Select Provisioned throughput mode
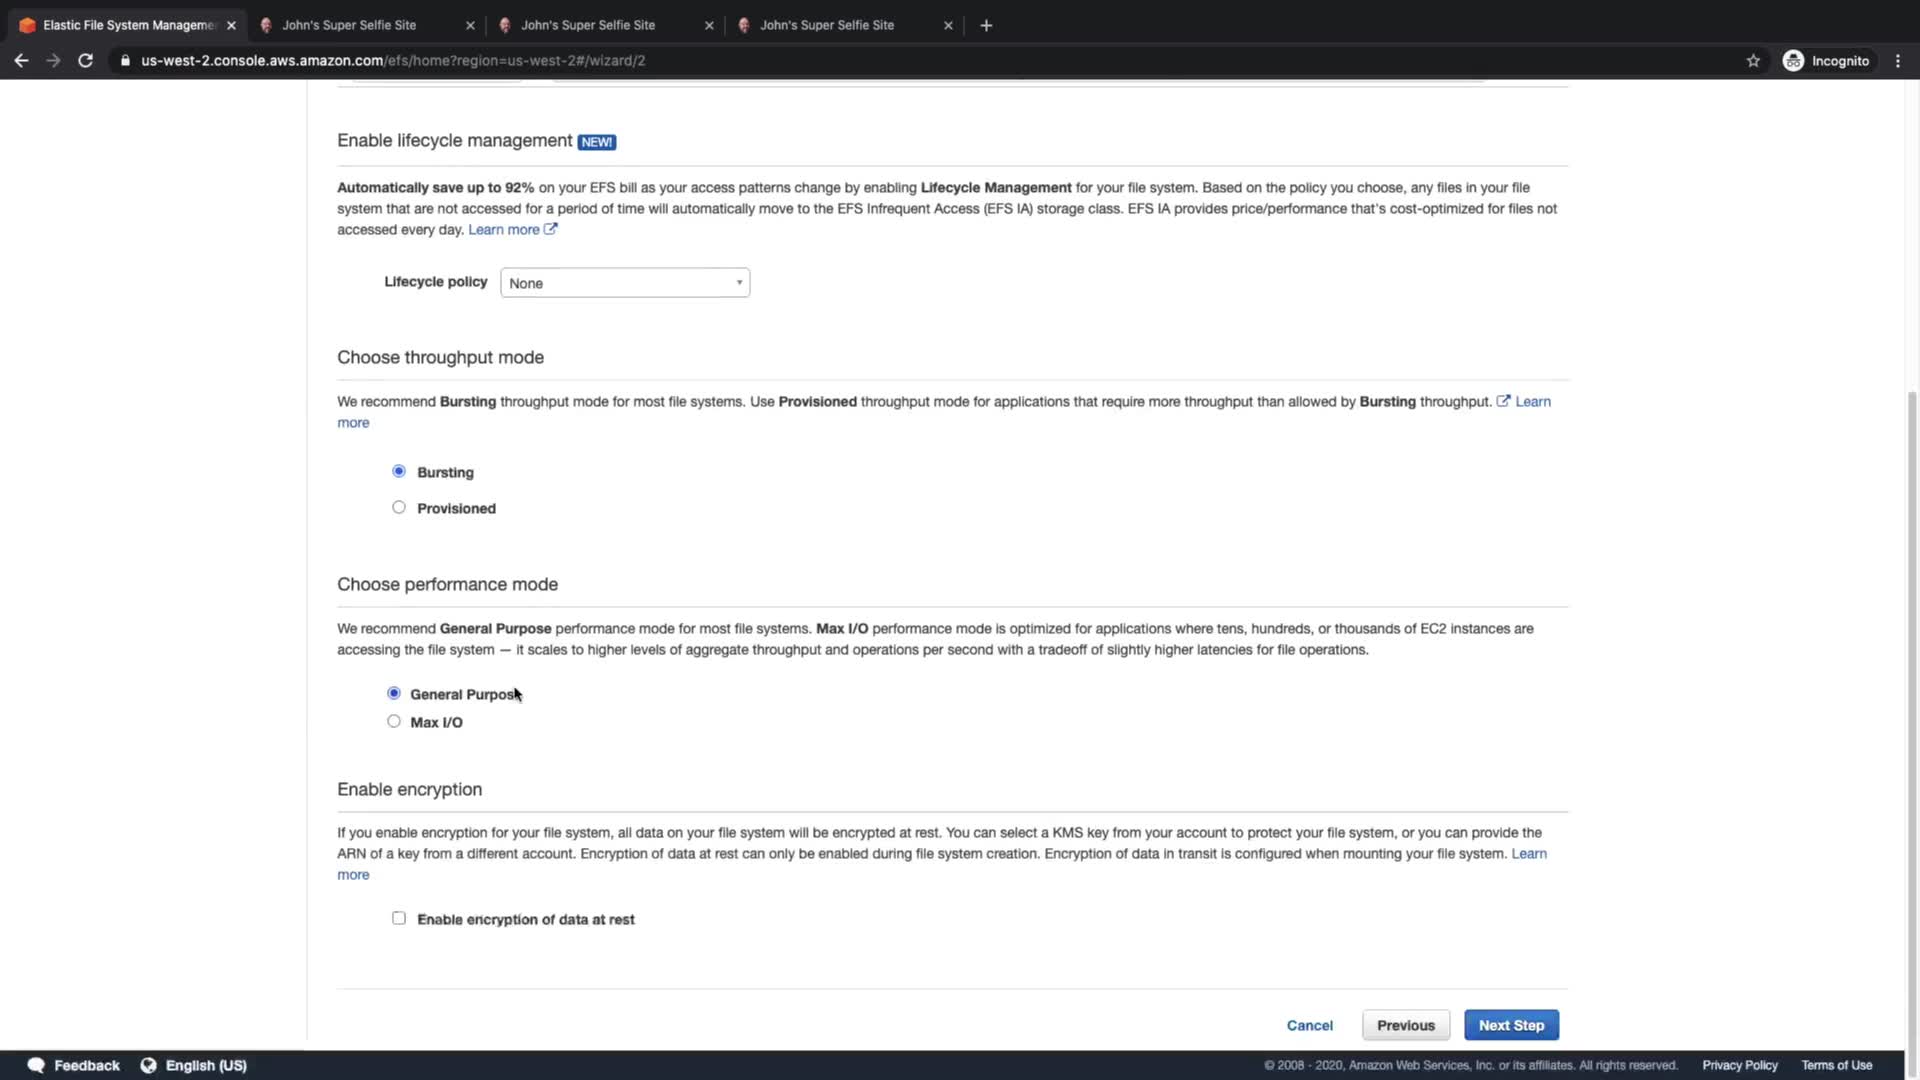 click(399, 507)
